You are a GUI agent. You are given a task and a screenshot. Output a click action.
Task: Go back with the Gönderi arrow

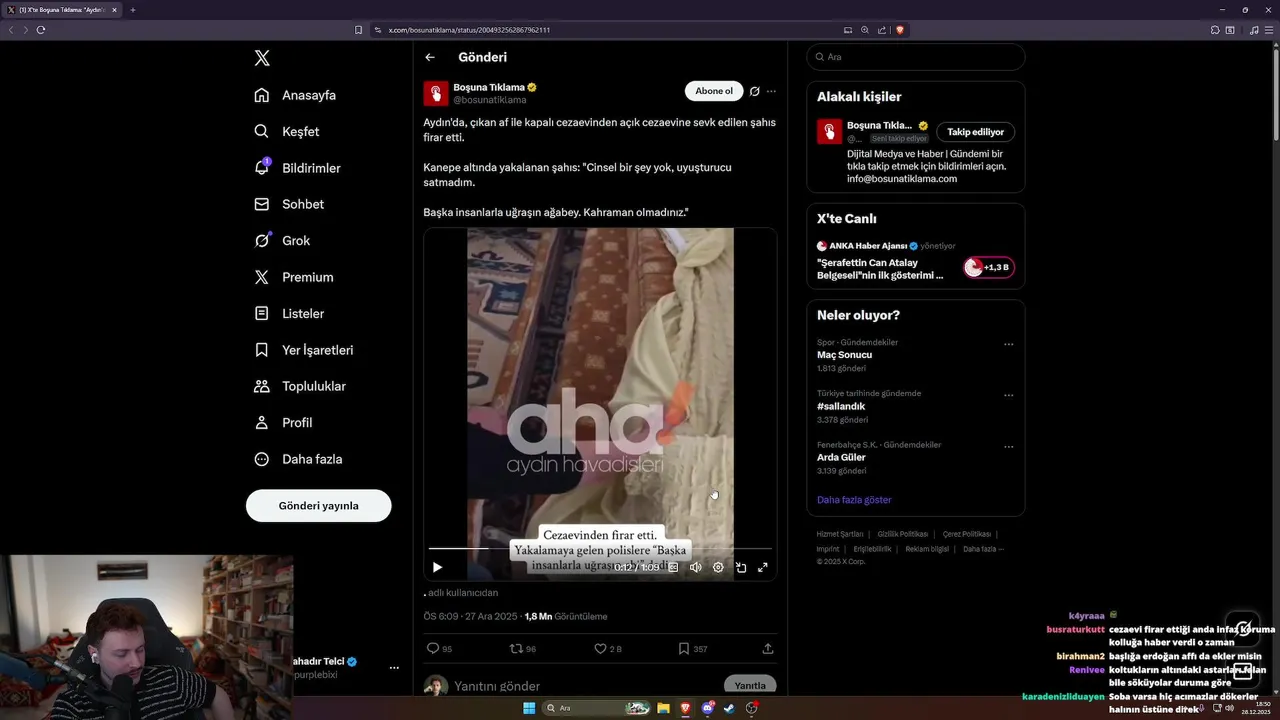(430, 57)
